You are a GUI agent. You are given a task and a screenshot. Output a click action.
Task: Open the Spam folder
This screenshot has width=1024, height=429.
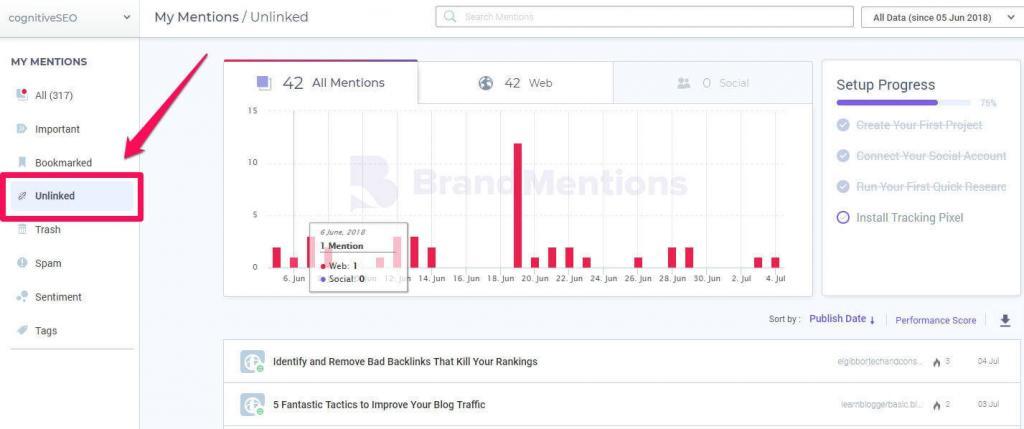(x=48, y=263)
